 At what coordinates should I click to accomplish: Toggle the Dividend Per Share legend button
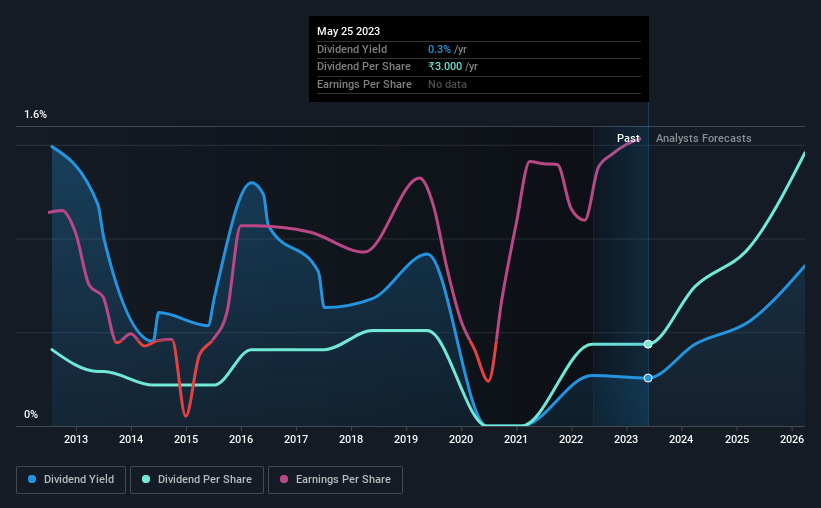pyautogui.click(x=197, y=480)
